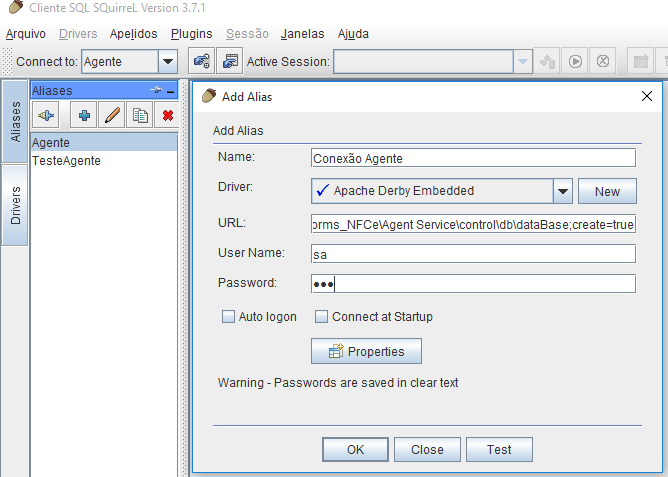Click the New driver button

pos(607,191)
